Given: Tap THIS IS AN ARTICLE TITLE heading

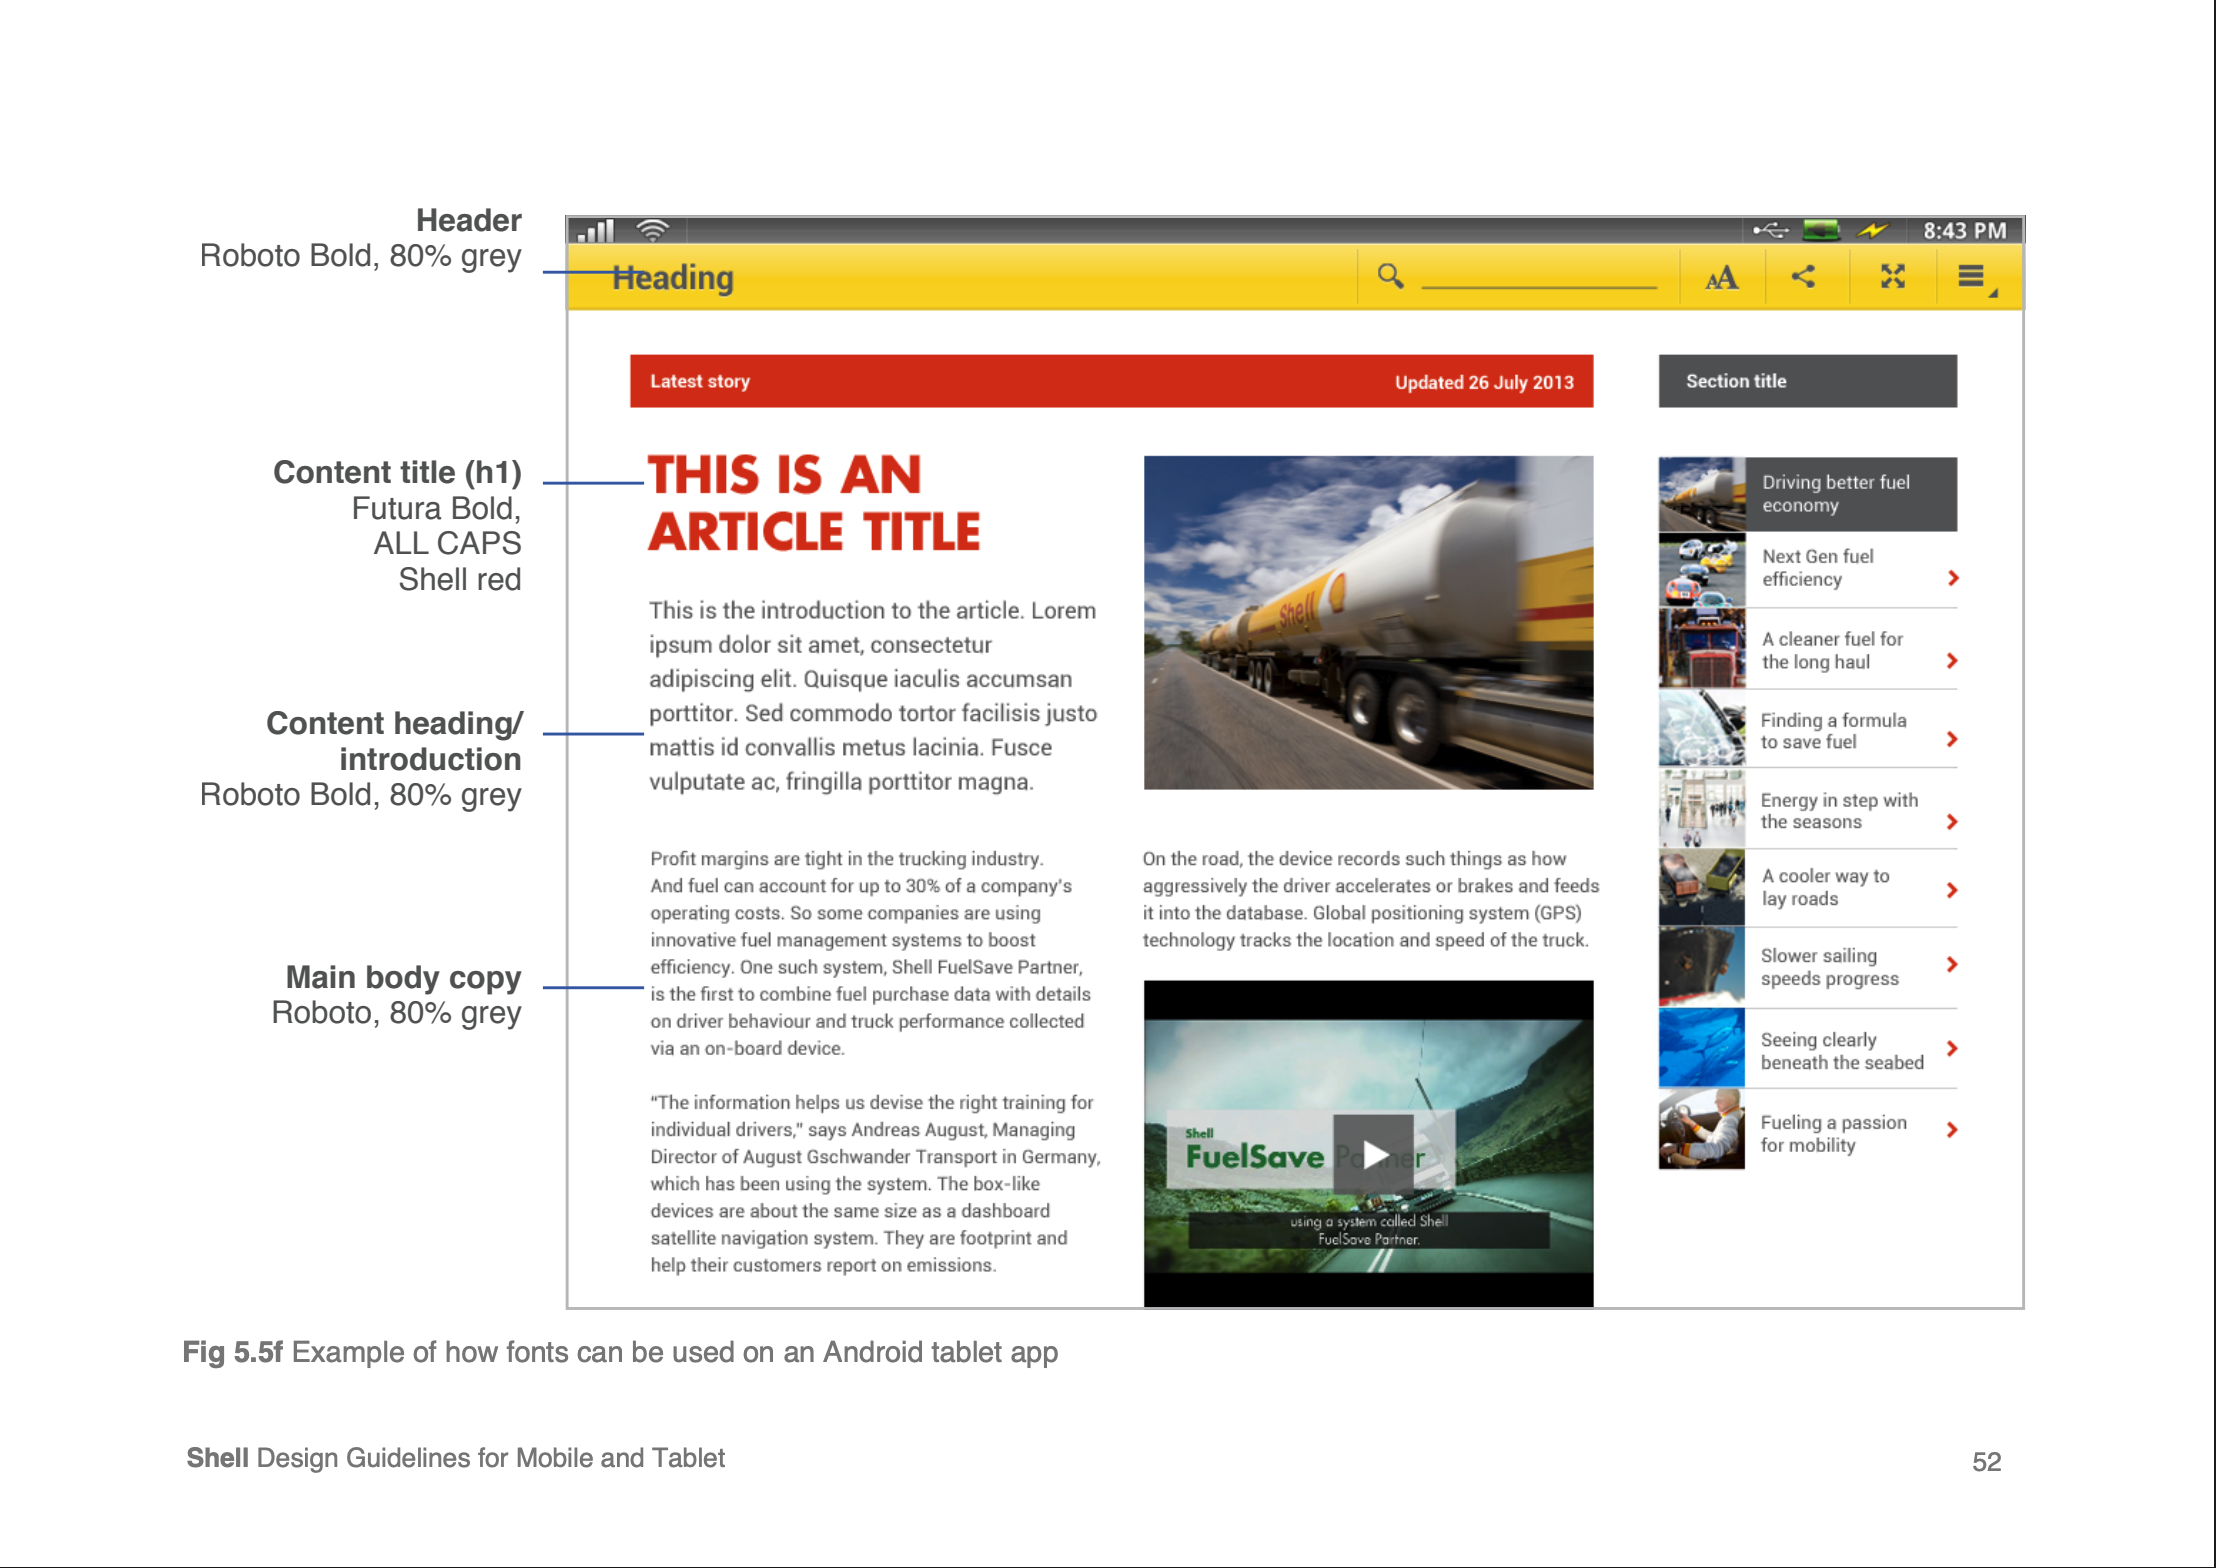Looking at the screenshot, I should [814, 503].
